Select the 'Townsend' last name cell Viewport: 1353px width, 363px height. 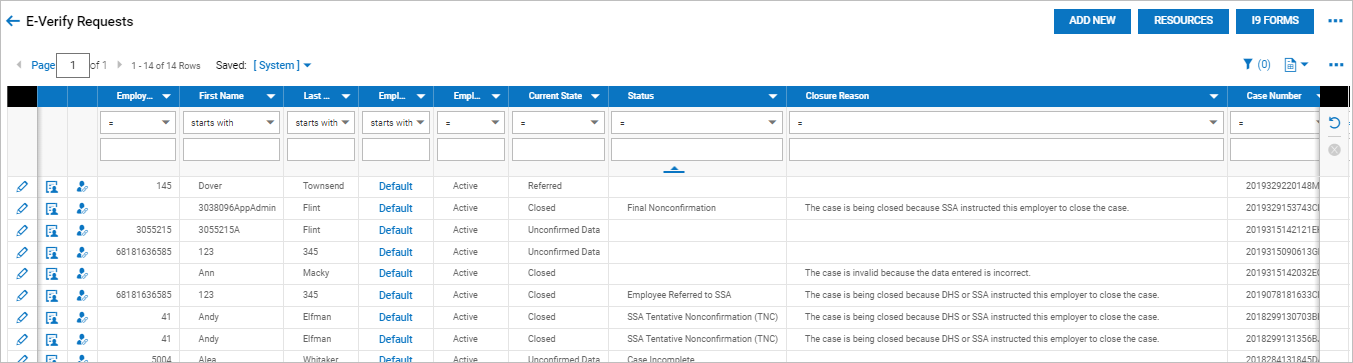pyautogui.click(x=322, y=186)
